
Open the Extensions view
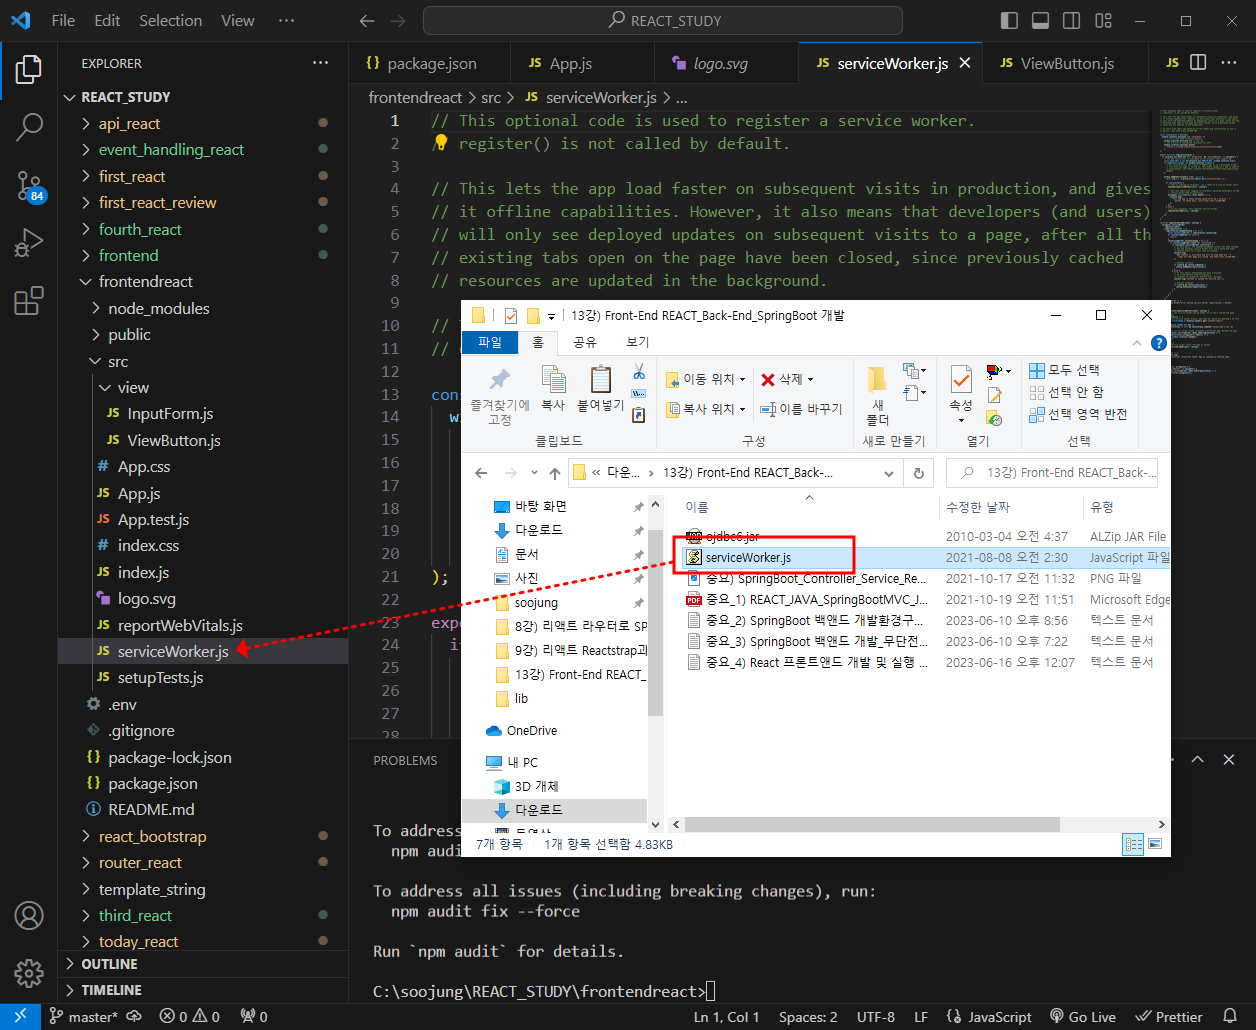pos(29,300)
